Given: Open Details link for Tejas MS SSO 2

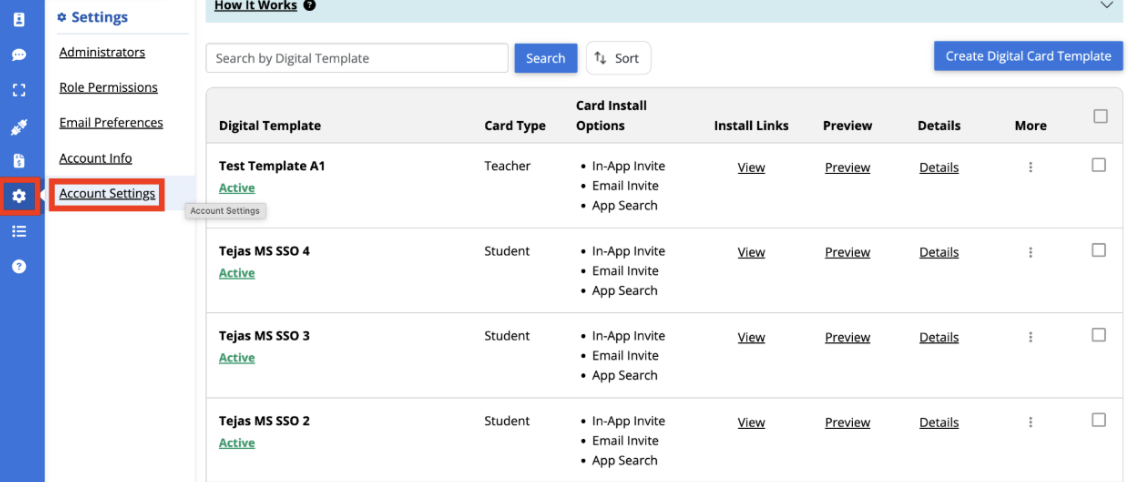Looking at the screenshot, I should [939, 422].
